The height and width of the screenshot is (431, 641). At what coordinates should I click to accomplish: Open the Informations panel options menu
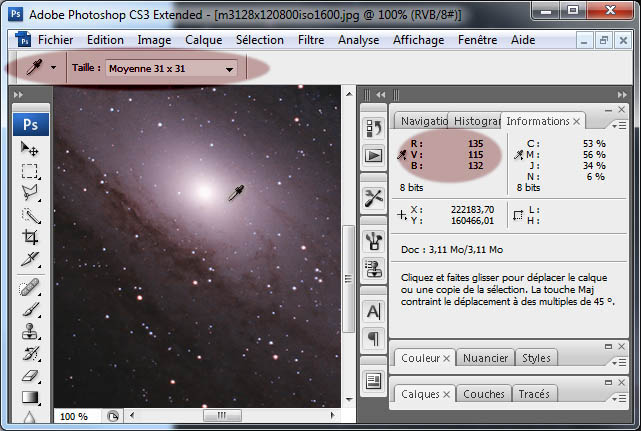point(620,125)
